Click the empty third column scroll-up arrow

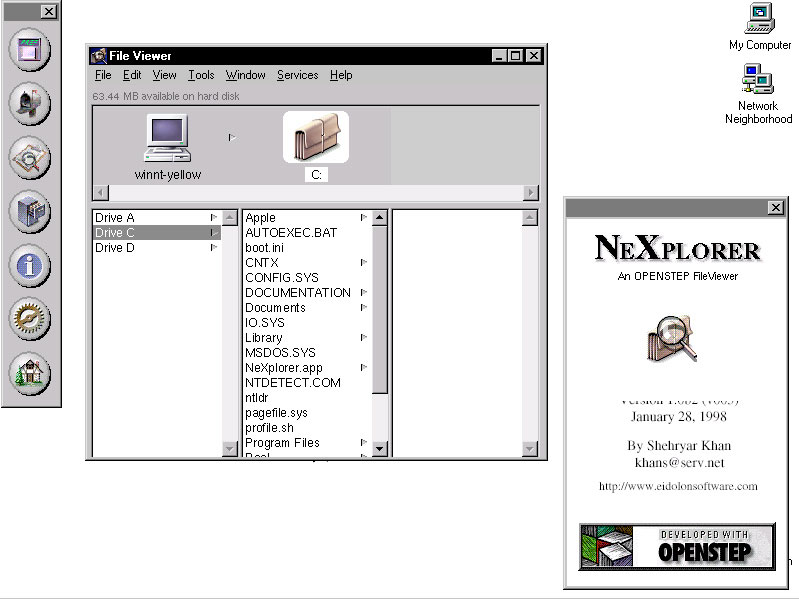tap(529, 218)
